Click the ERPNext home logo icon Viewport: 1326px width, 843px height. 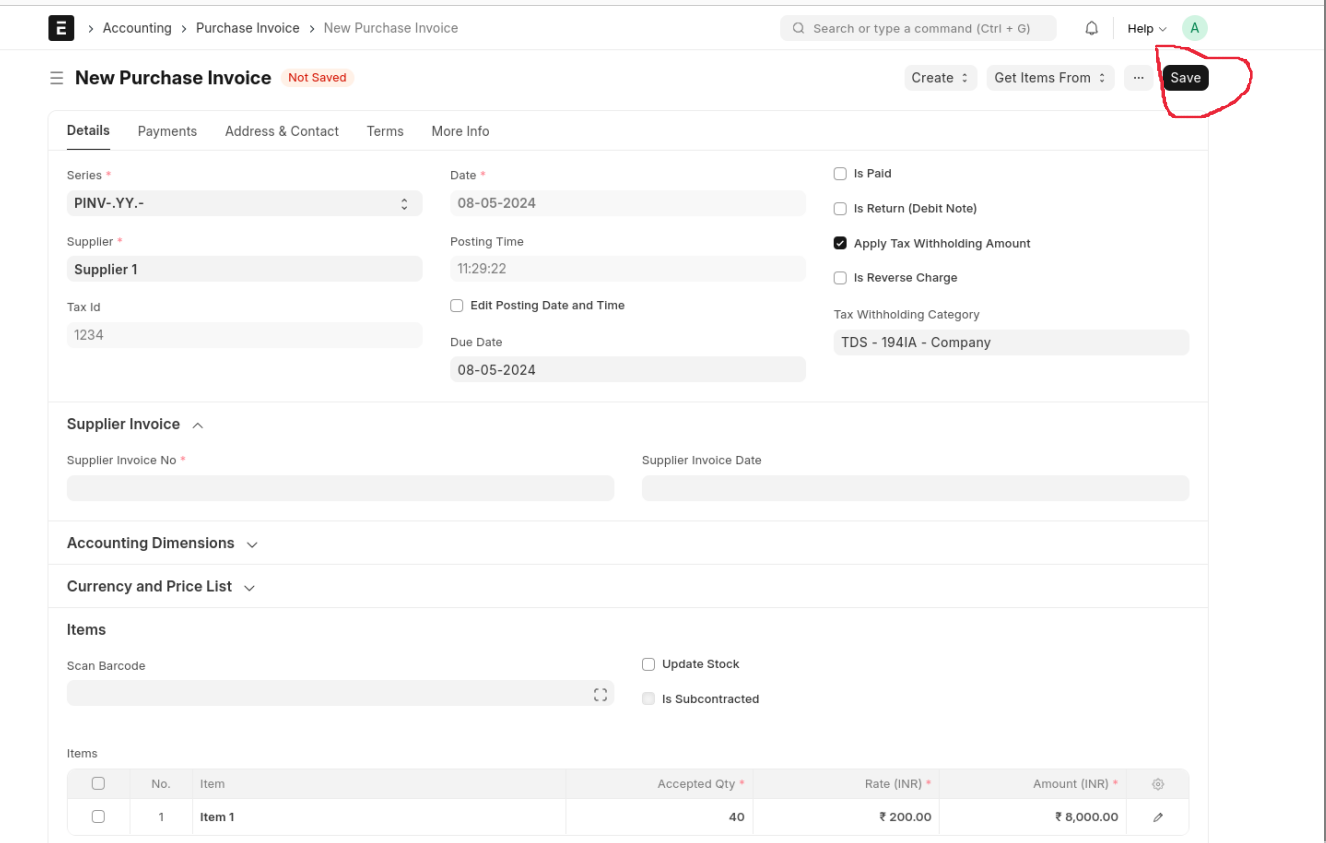coord(61,28)
